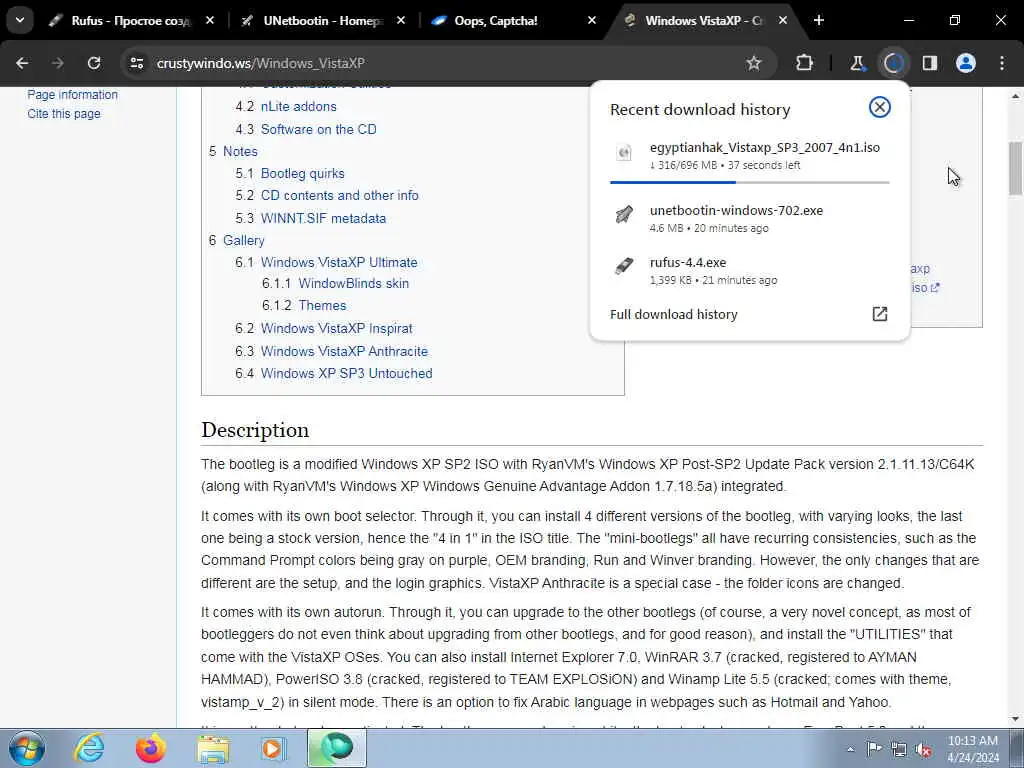Click the rufus-4.4.exe file icon
Image resolution: width=1024 pixels, height=768 pixels.
624,266
